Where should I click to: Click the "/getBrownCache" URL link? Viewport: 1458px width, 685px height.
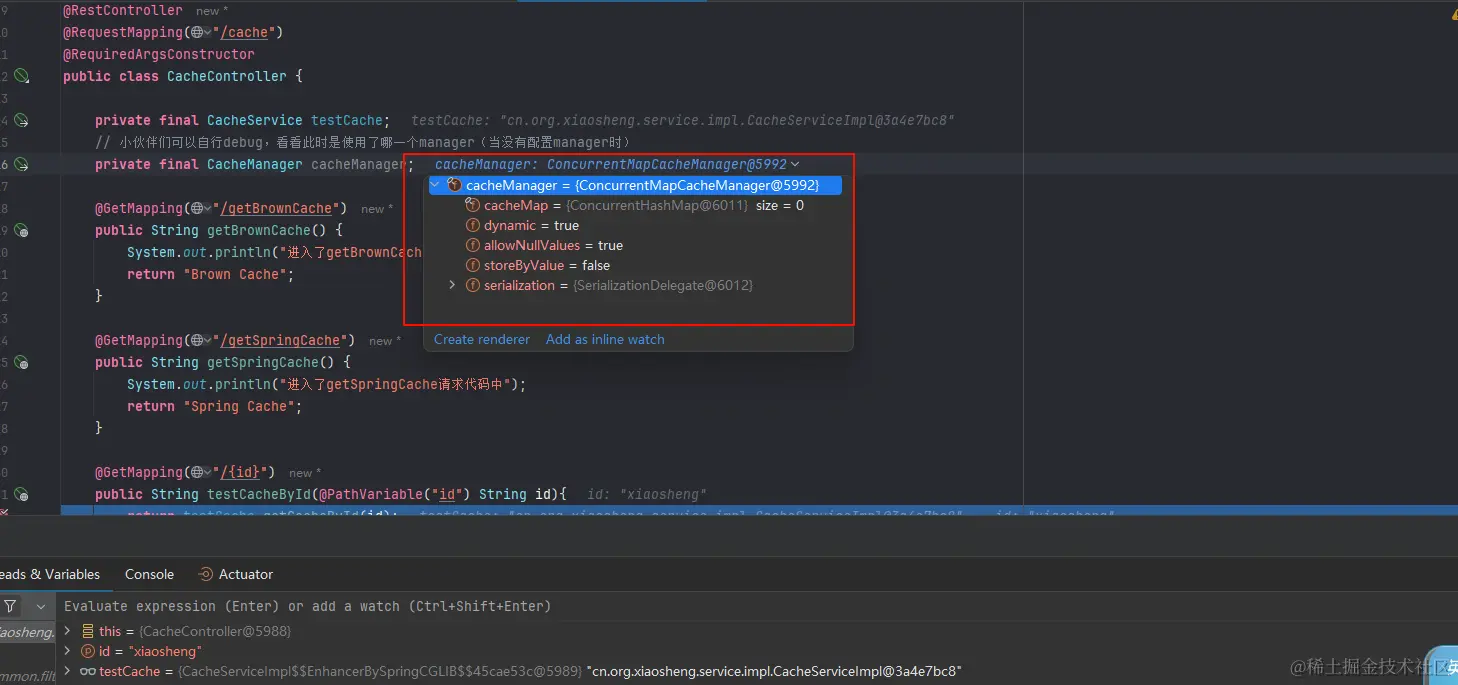click(x=277, y=208)
